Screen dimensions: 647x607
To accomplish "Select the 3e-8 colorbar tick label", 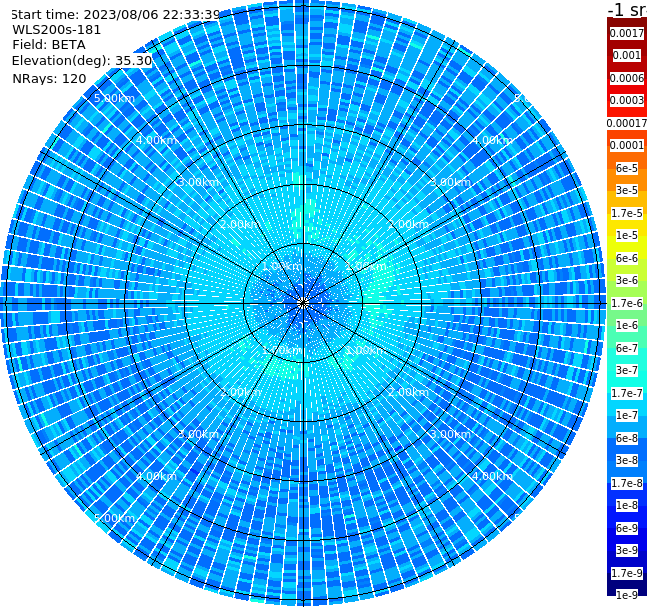I will [x=627, y=460].
